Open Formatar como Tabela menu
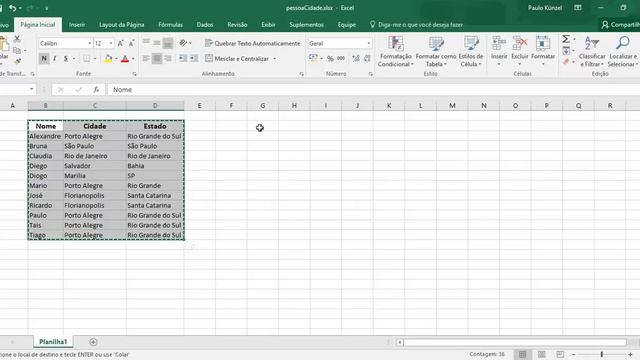 click(x=436, y=52)
